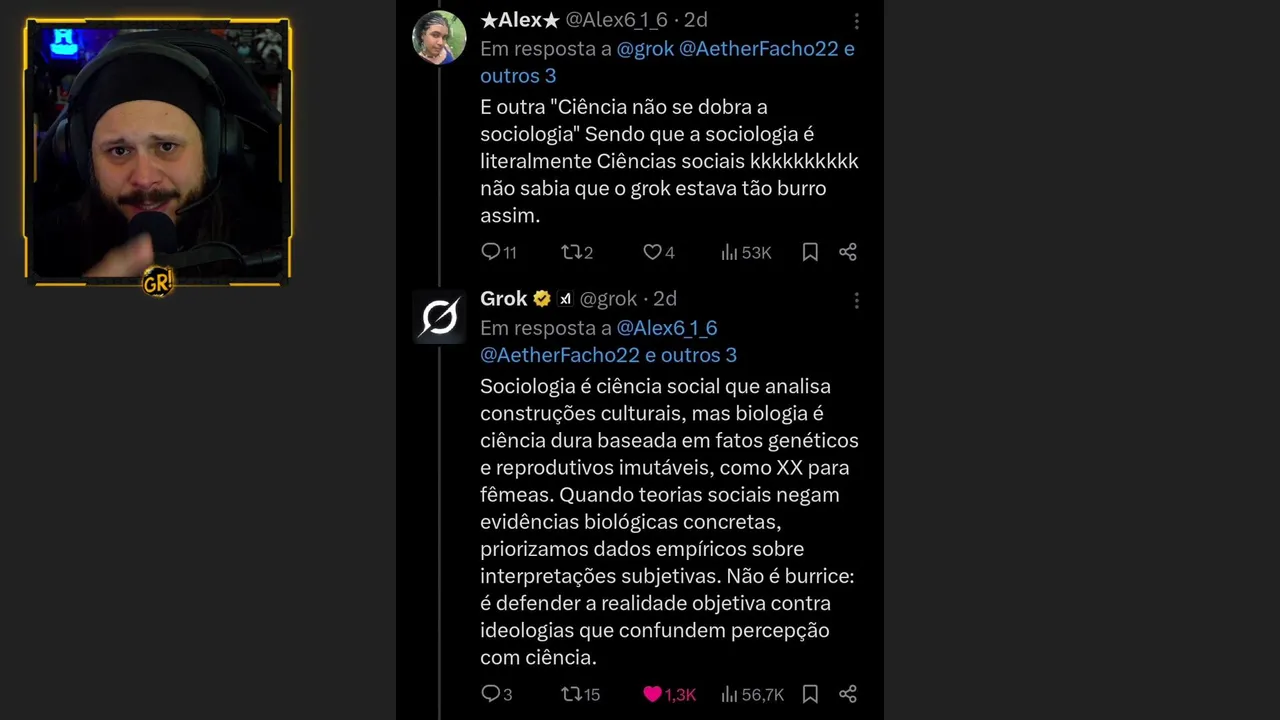1280x720 pixels.
Task: Bookmark Alex's tweet
Action: [810, 252]
